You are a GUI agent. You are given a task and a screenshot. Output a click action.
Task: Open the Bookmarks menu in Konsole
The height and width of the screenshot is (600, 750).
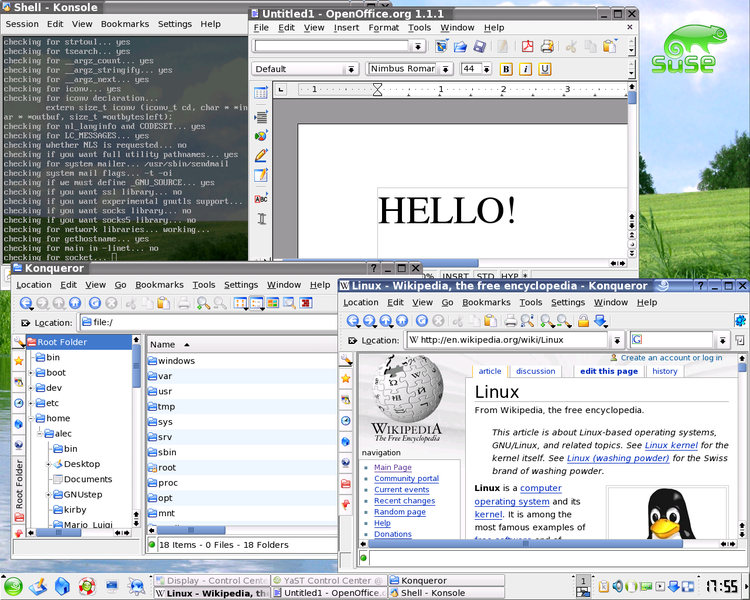click(x=127, y=23)
